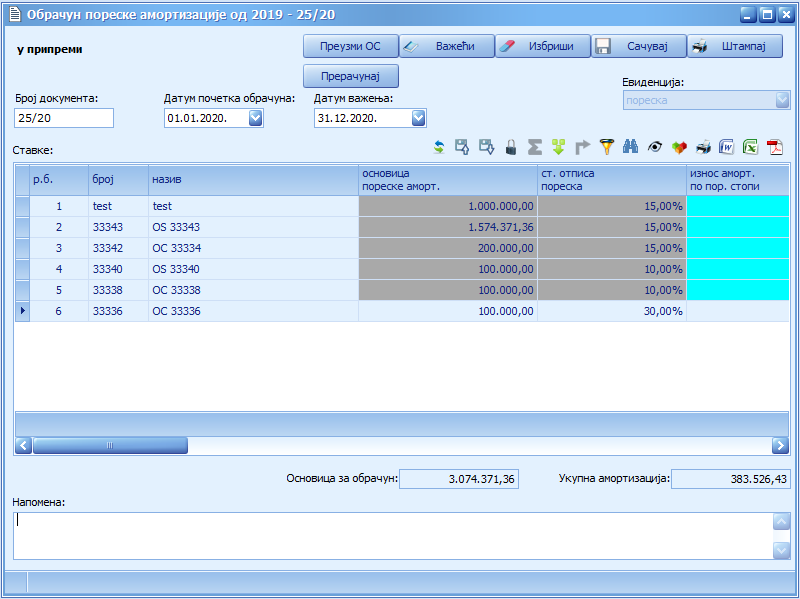Screen dimensions: 800x599
Task: Click number cell 33342
Action: 118,248
